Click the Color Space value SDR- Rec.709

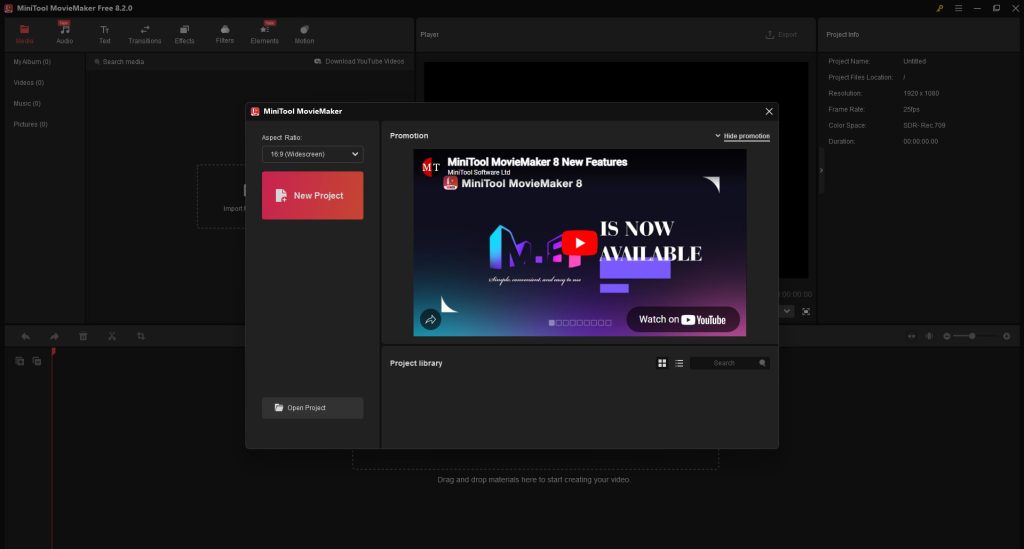coord(924,125)
